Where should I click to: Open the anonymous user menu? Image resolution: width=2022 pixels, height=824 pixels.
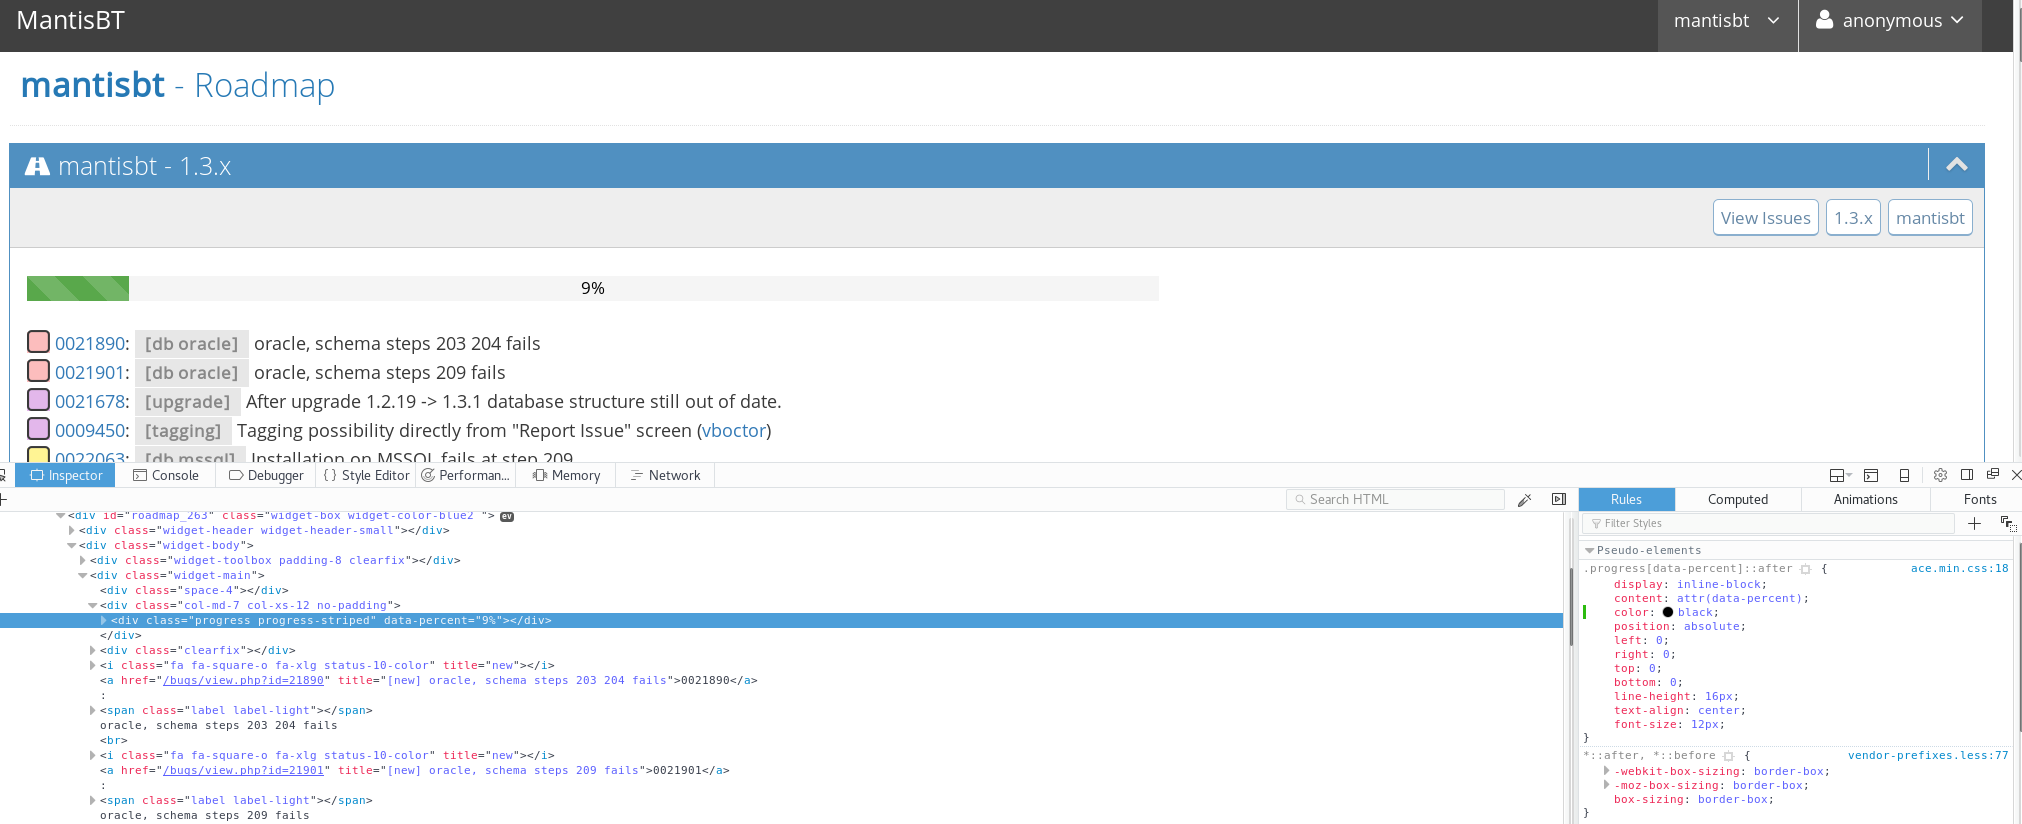click(1889, 21)
